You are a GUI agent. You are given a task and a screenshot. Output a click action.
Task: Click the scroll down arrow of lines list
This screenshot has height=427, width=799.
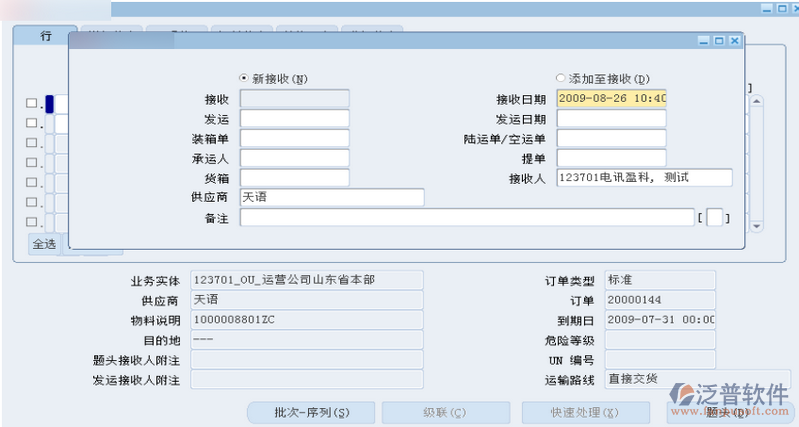point(757,227)
